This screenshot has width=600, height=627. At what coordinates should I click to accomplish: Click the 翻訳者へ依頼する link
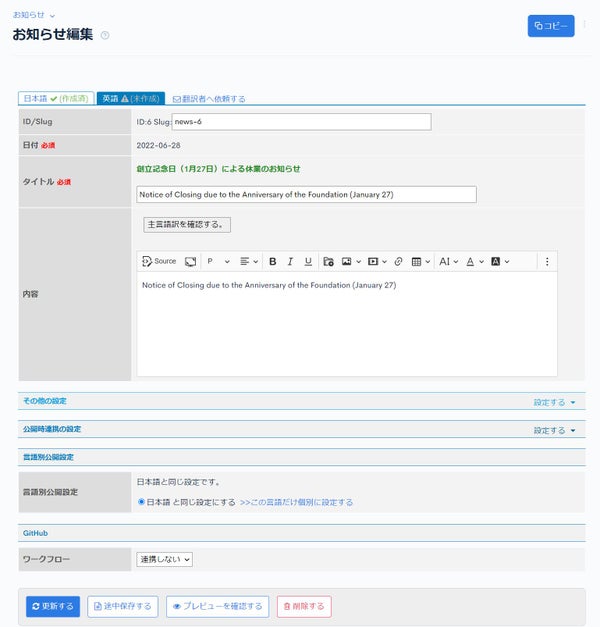209,99
